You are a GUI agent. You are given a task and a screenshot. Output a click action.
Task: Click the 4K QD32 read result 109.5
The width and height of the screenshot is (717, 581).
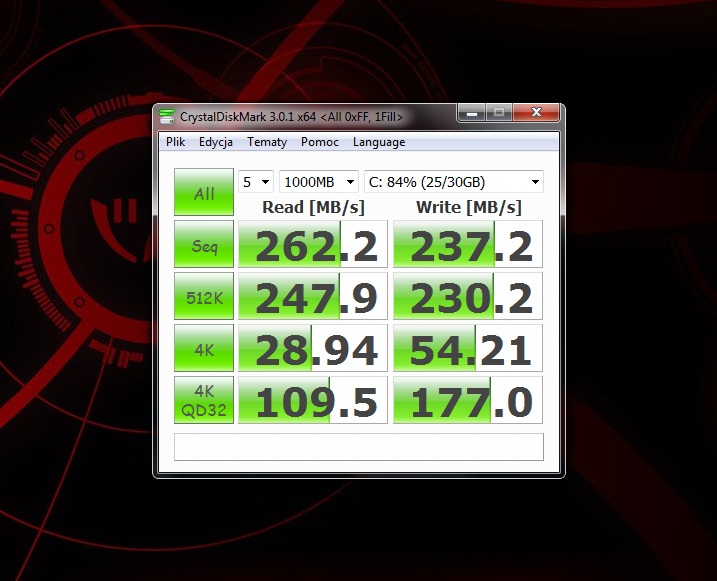(313, 400)
